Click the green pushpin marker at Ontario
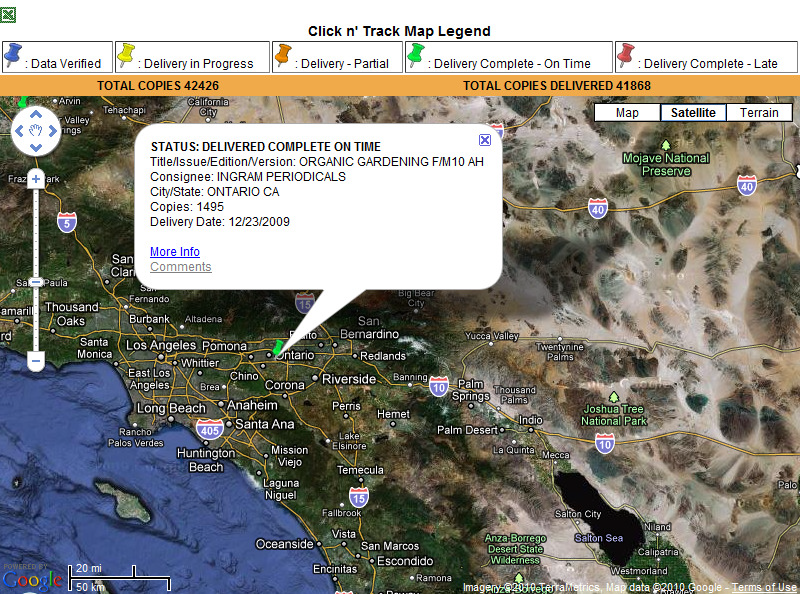 tap(278, 348)
